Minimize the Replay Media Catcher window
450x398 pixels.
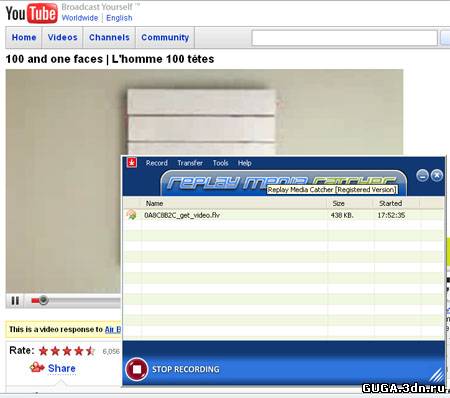pyautogui.click(x=422, y=175)
